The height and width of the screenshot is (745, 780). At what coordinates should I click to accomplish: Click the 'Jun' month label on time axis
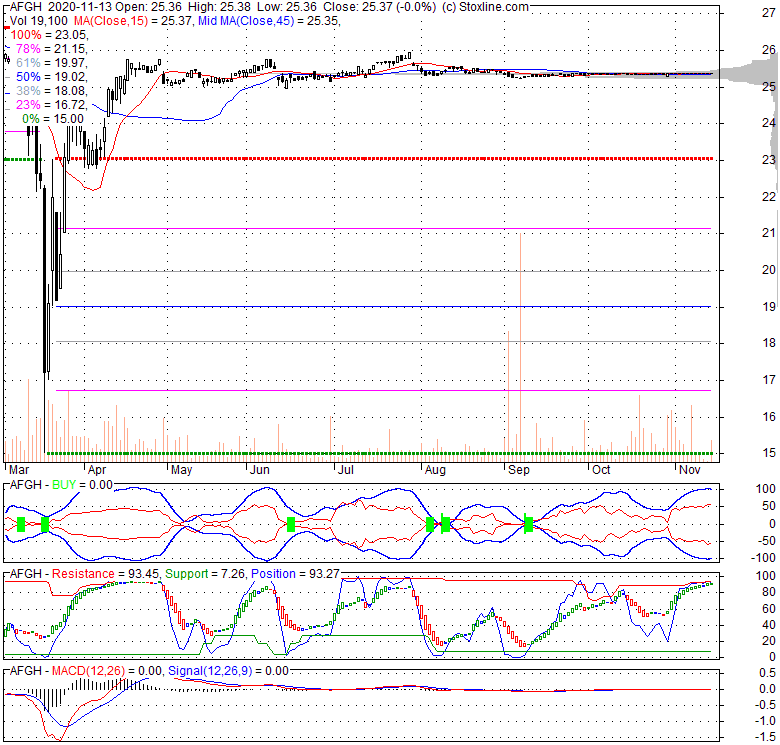pos(260,470)
